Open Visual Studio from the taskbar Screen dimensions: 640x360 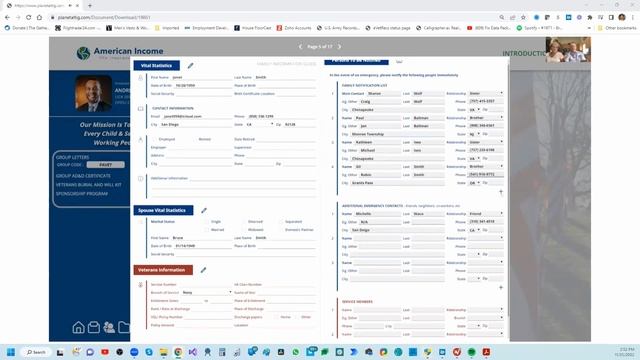pyautogui.click(x=193, y=352)
